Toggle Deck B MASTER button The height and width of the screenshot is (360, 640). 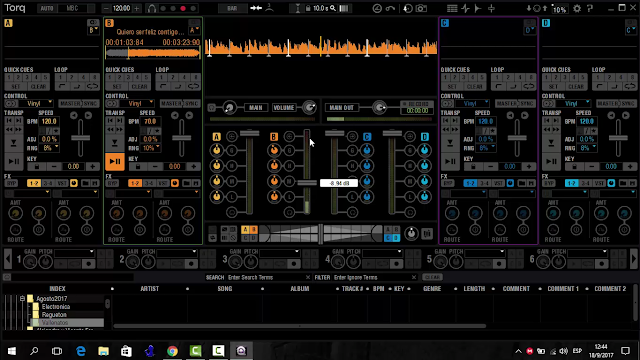tap(171, 104)
